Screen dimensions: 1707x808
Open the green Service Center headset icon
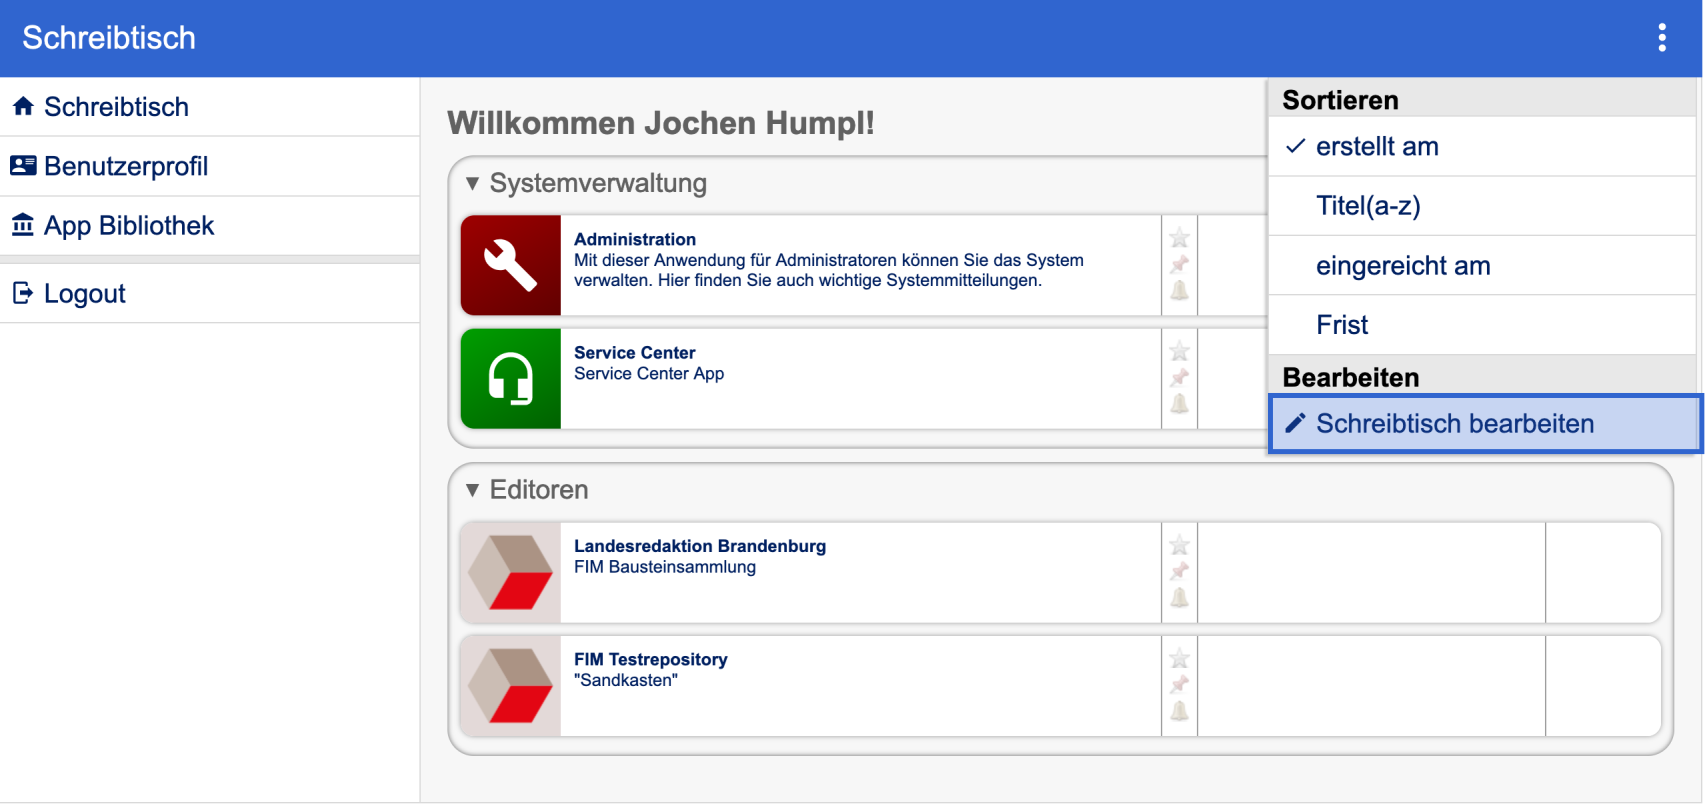[x=511, y=379]
